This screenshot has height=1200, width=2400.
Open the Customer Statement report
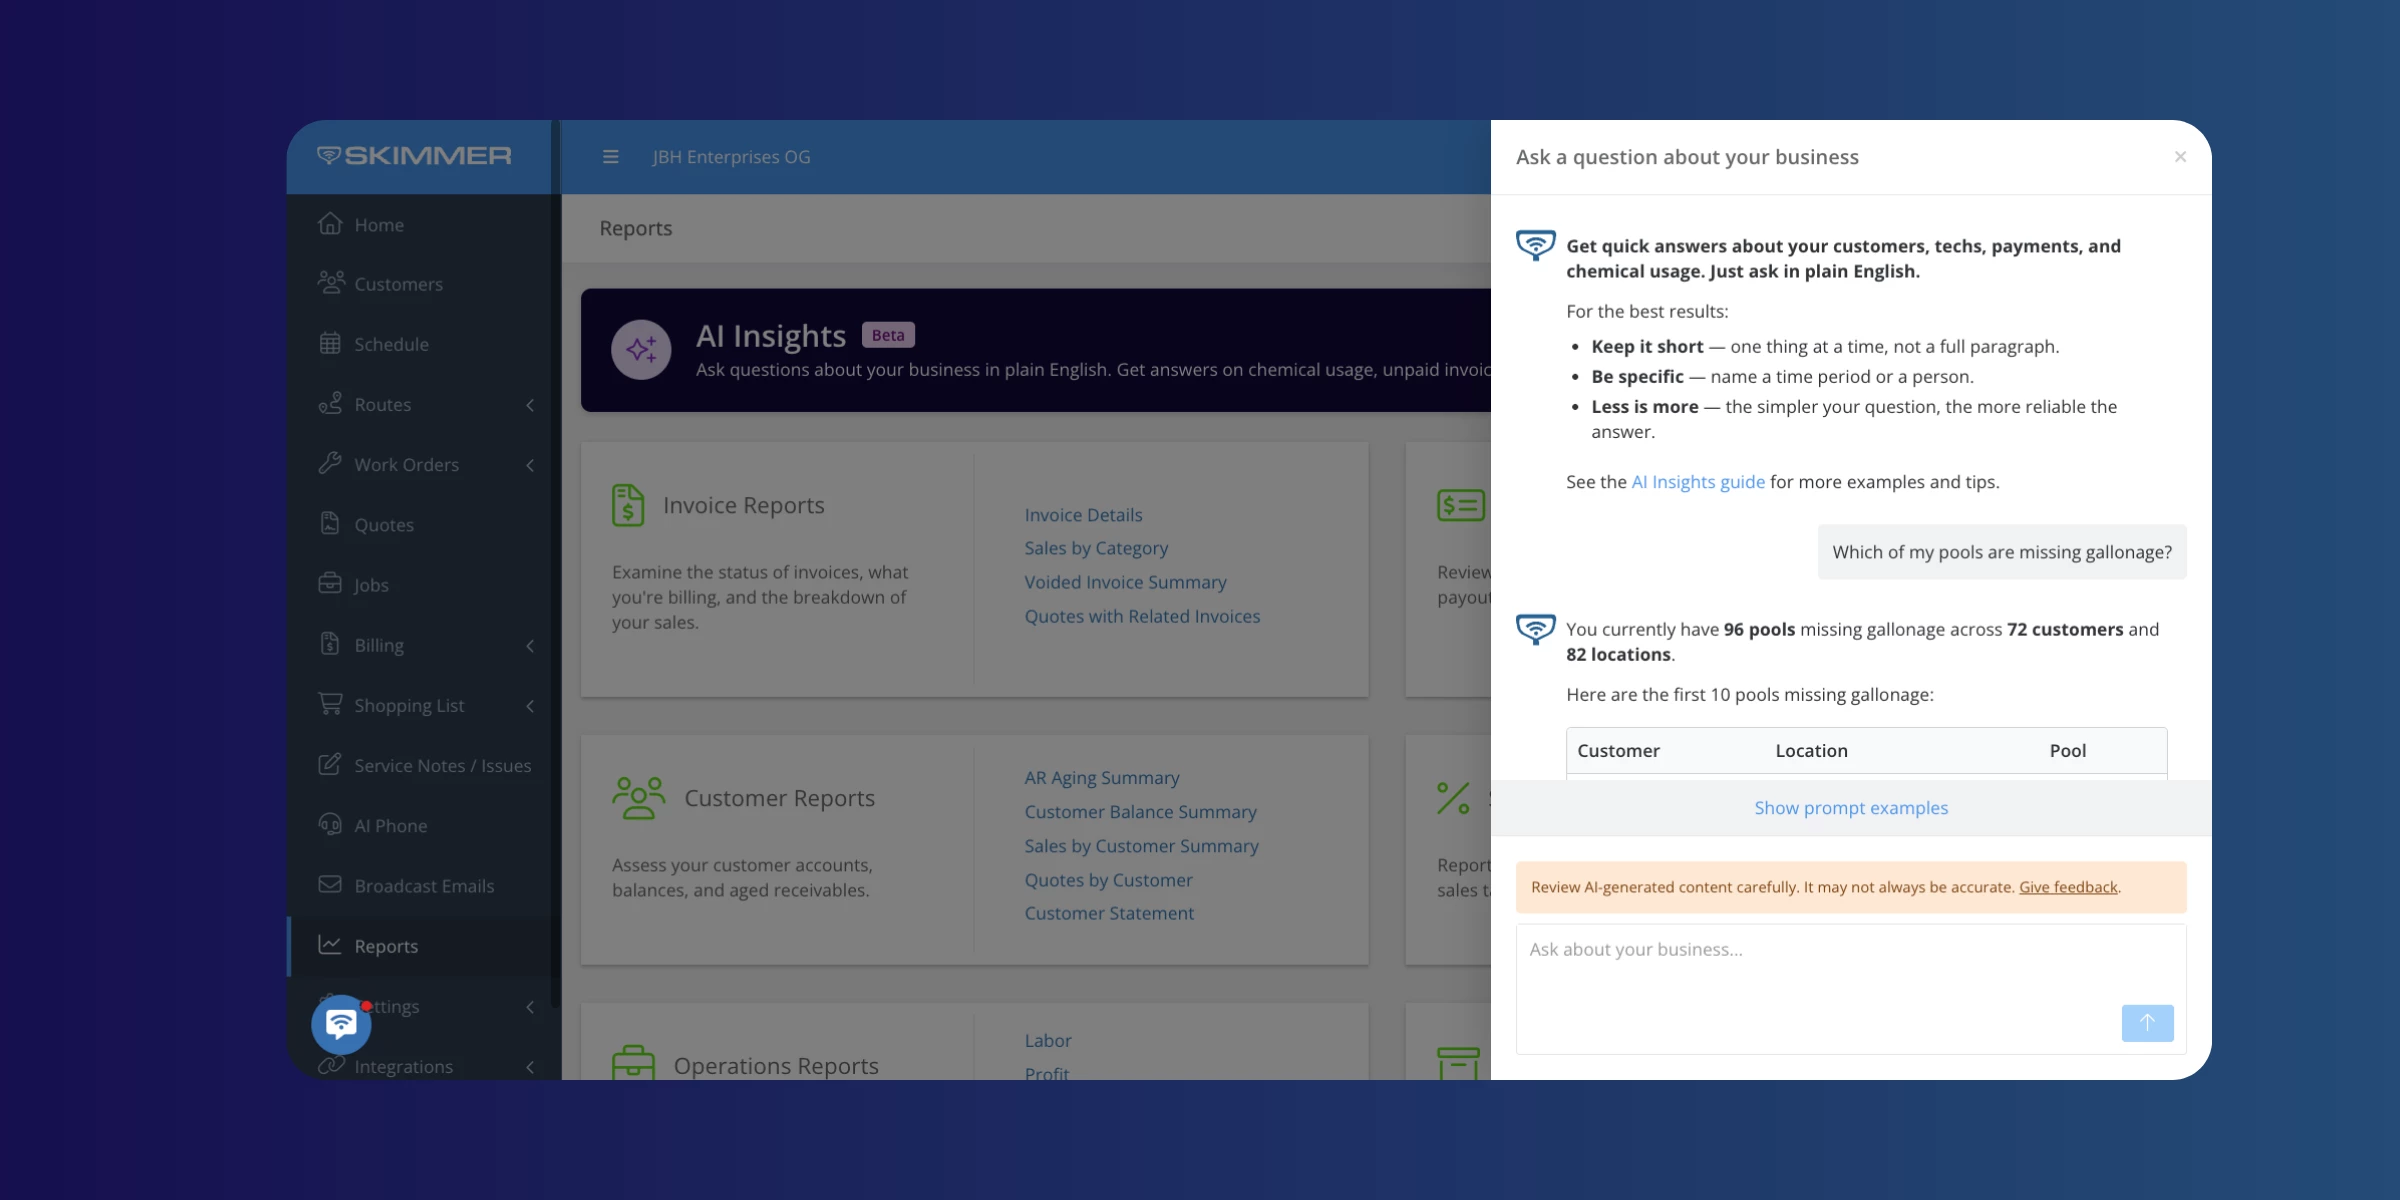pos(1109,913)
